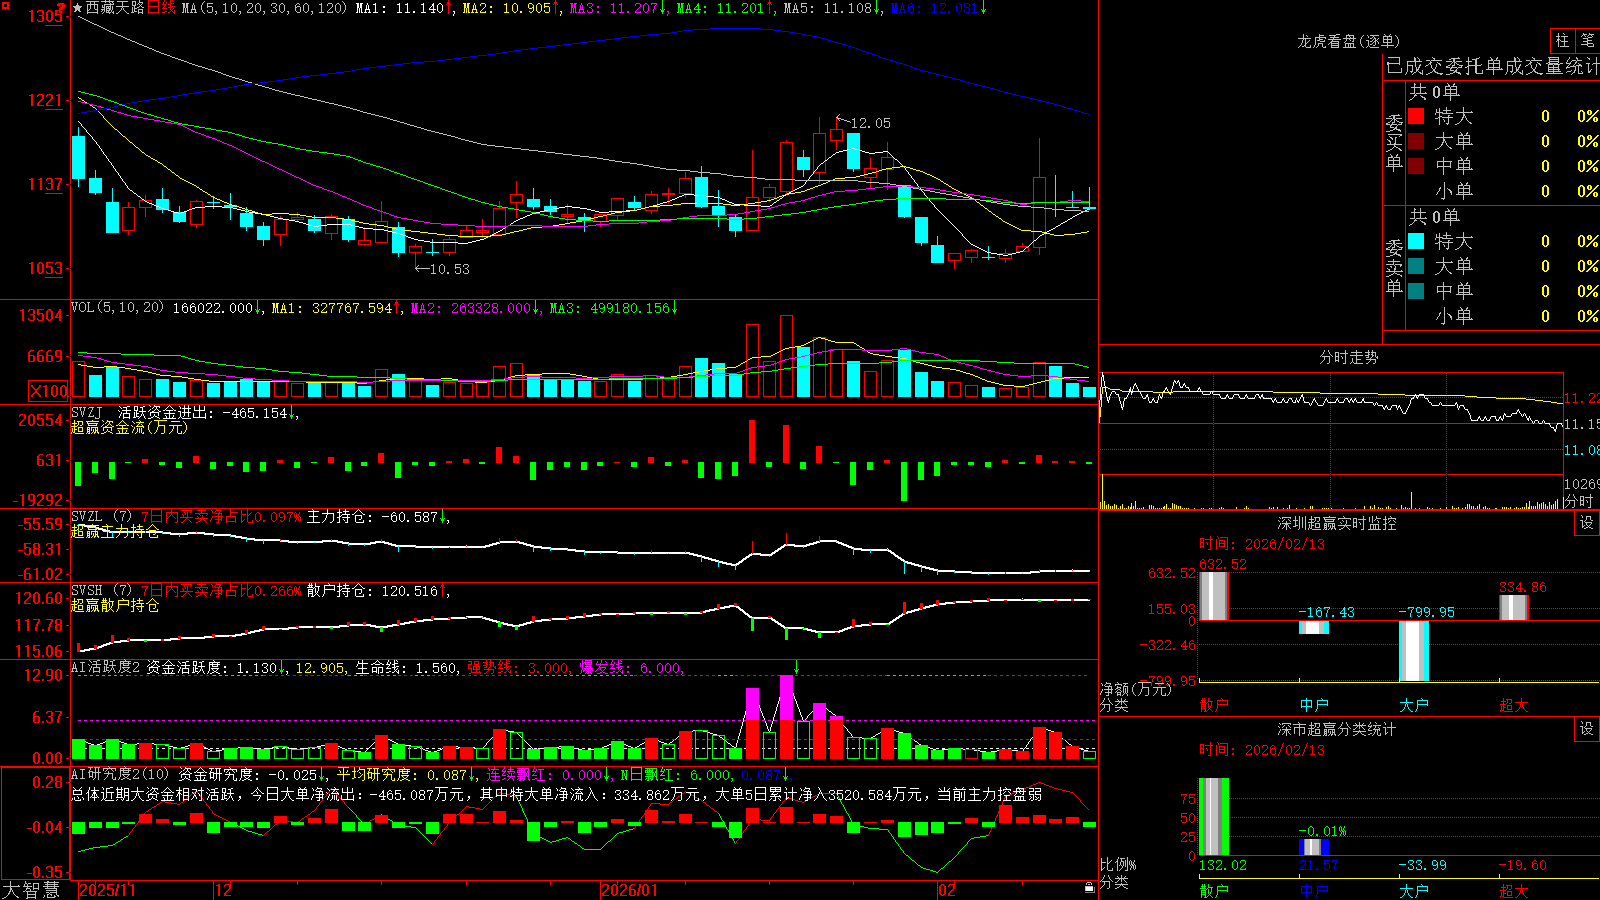
Task: Click the teal 中单 sell-order swatch
Action: 1416,291
